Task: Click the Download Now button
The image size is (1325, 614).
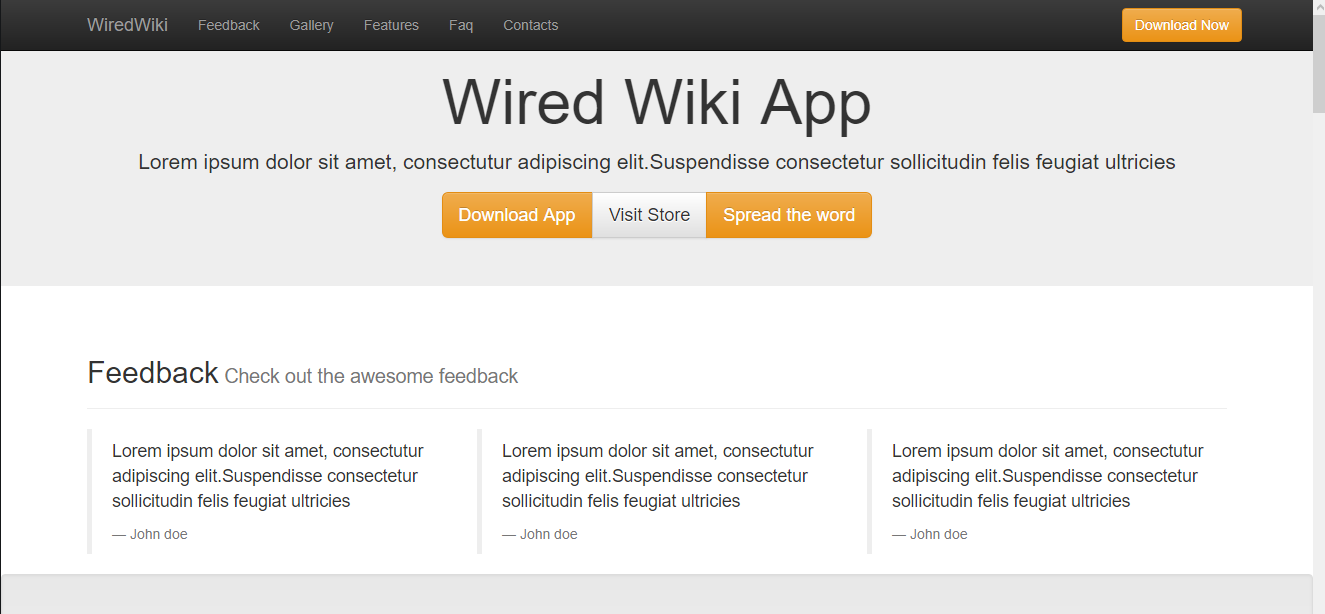Action: click(x=1182, y=25)
